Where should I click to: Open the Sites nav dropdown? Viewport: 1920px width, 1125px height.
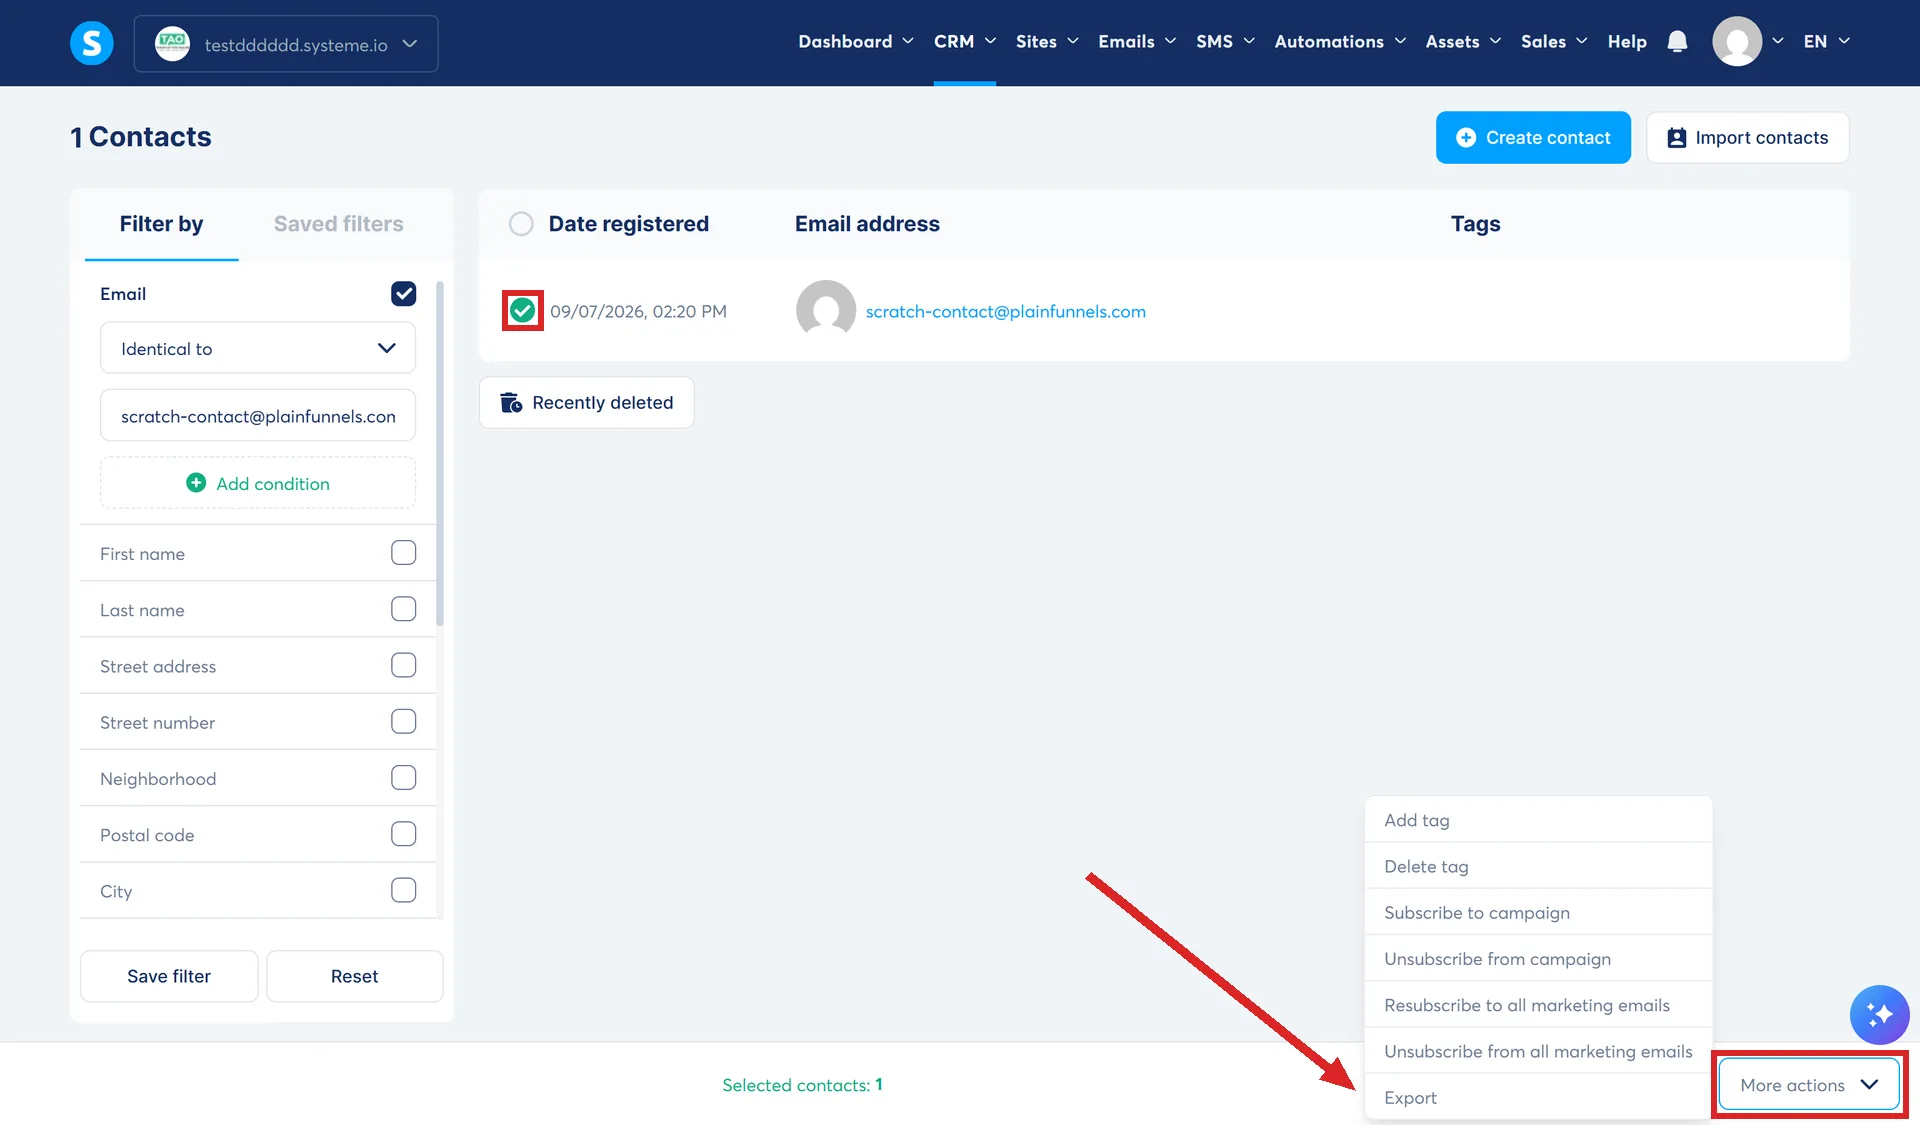(1047, 41)
